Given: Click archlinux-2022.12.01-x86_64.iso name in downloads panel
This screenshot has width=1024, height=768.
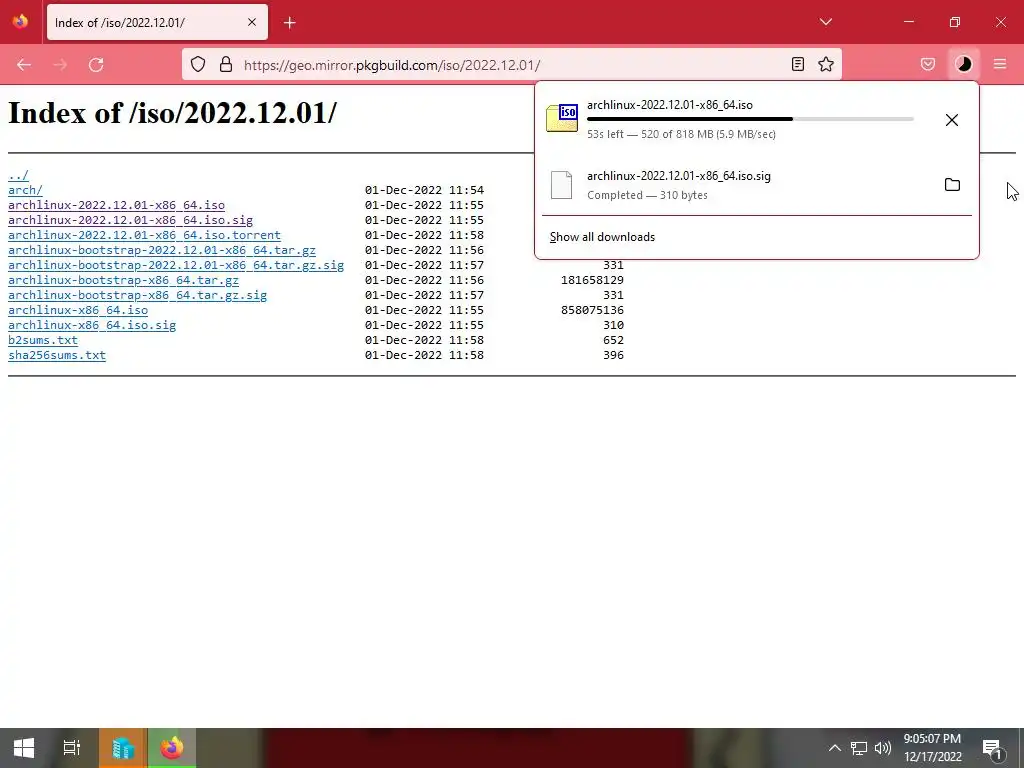Looking at the screenshot, I should click(x=670, y=104).
